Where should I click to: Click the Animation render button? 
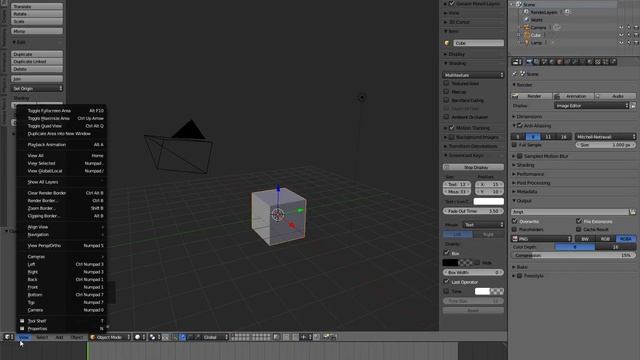(x=573, y=96)
